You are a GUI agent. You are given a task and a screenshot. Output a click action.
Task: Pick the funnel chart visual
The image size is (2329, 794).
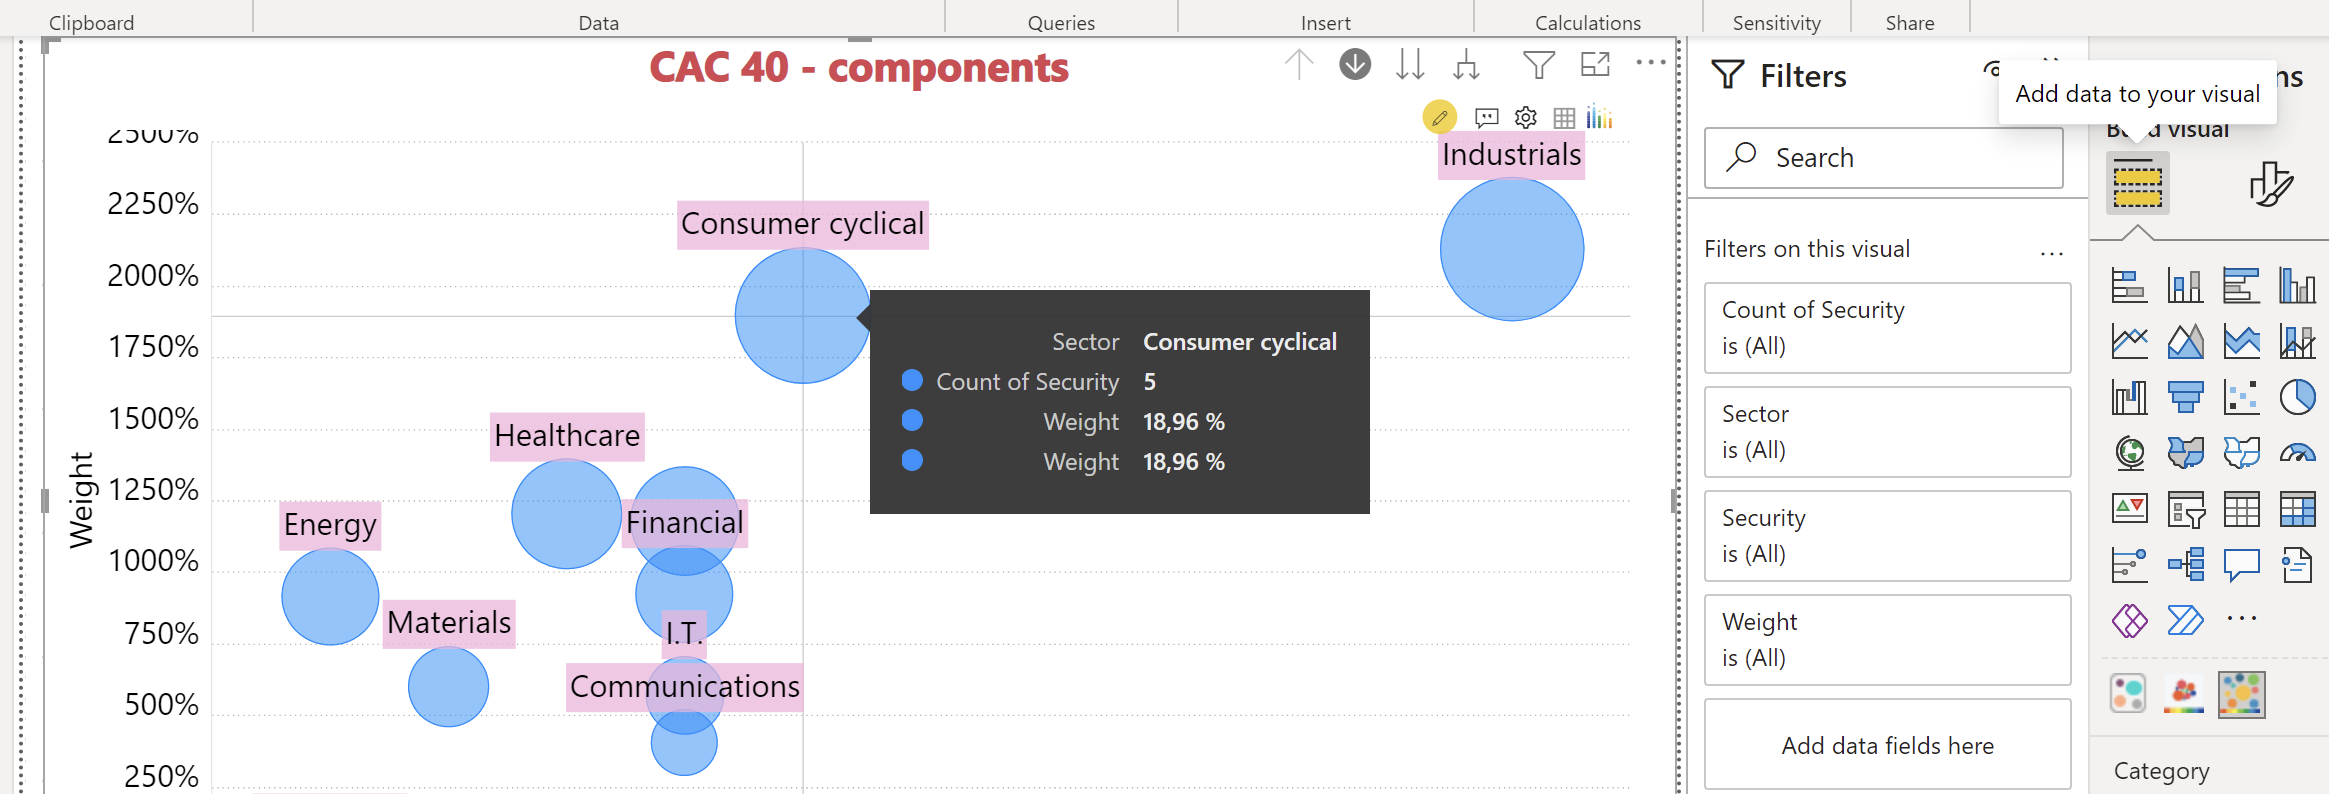click(2185, 397)
